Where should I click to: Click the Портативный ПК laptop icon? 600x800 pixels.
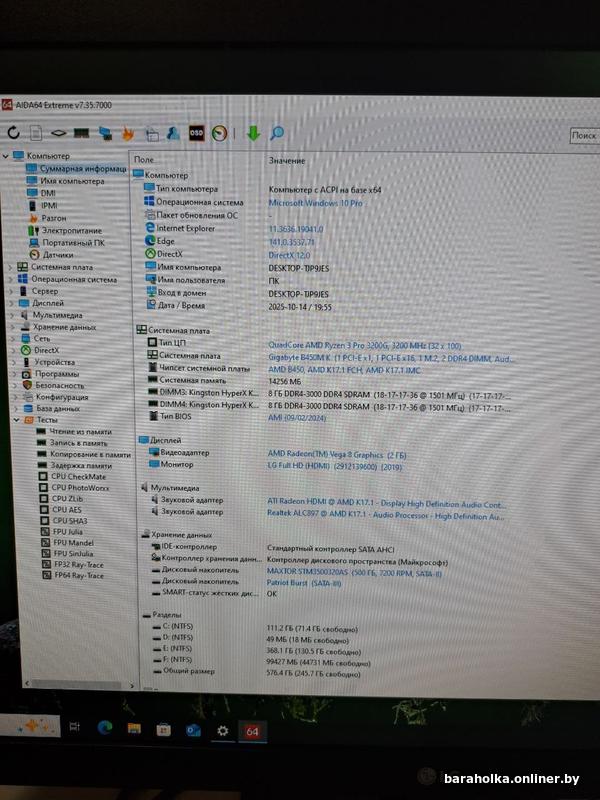tap(34, 243)
